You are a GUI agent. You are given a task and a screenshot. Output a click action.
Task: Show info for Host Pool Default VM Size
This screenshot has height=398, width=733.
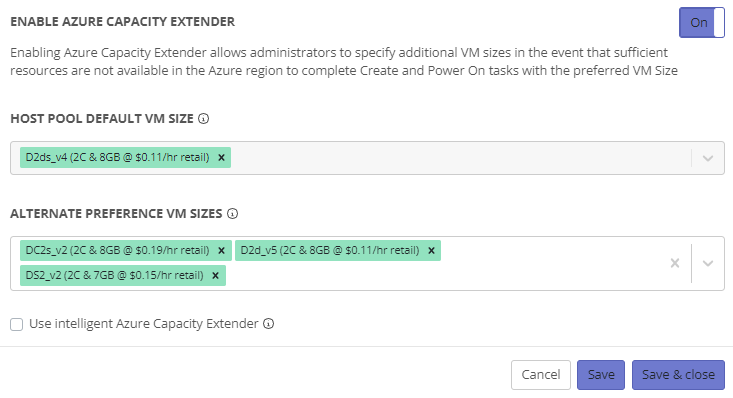tap(203, 119)
